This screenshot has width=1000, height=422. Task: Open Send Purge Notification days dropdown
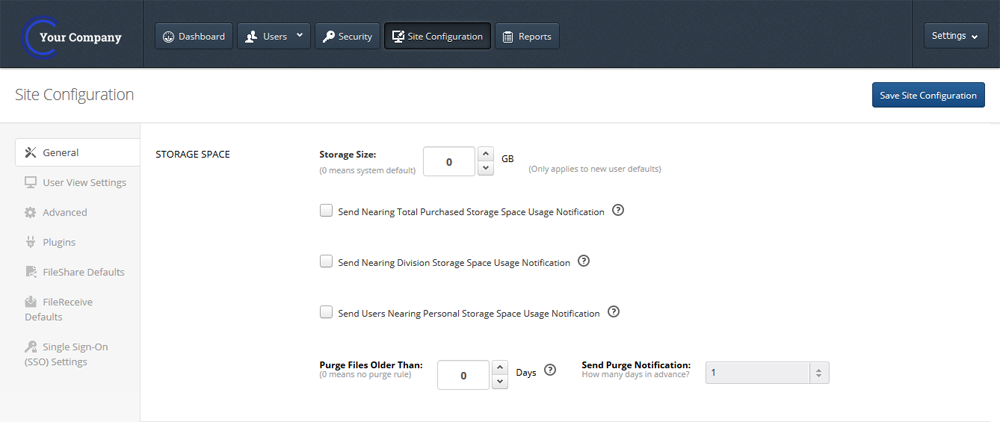pos(767,372)
